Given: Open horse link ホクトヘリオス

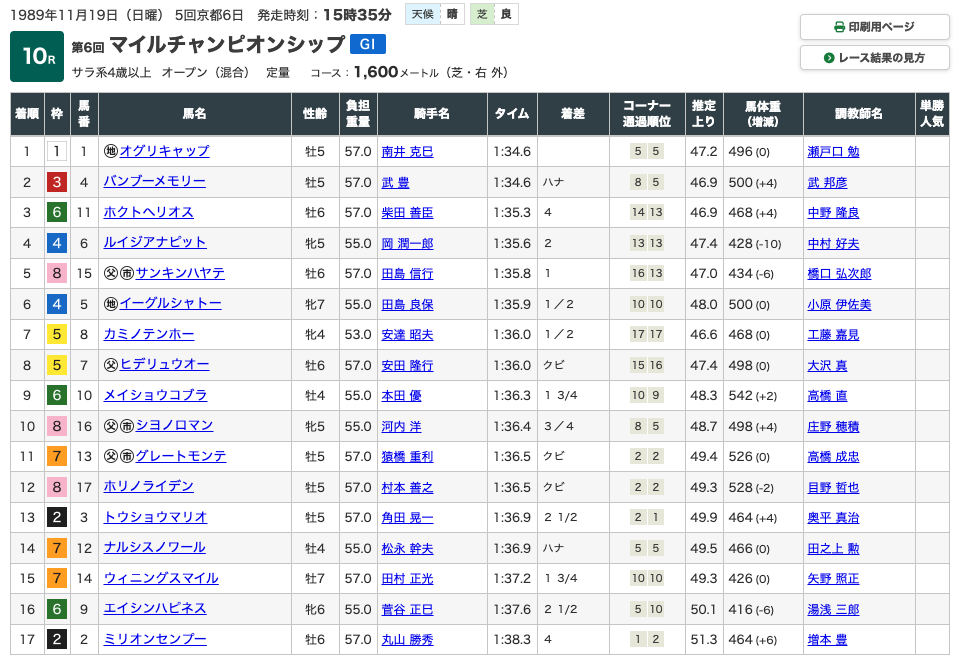Looking at the screenshot, I should coord(148,212).
